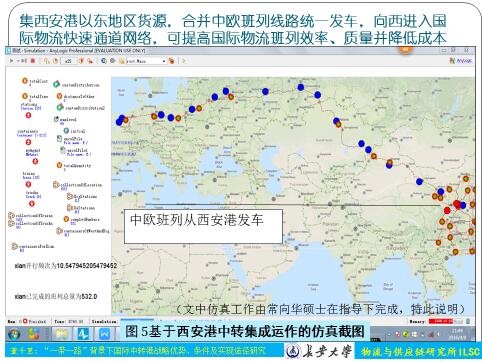Click the x25 simulation speed field
The image size is (482, 362).
coord(68,61)
